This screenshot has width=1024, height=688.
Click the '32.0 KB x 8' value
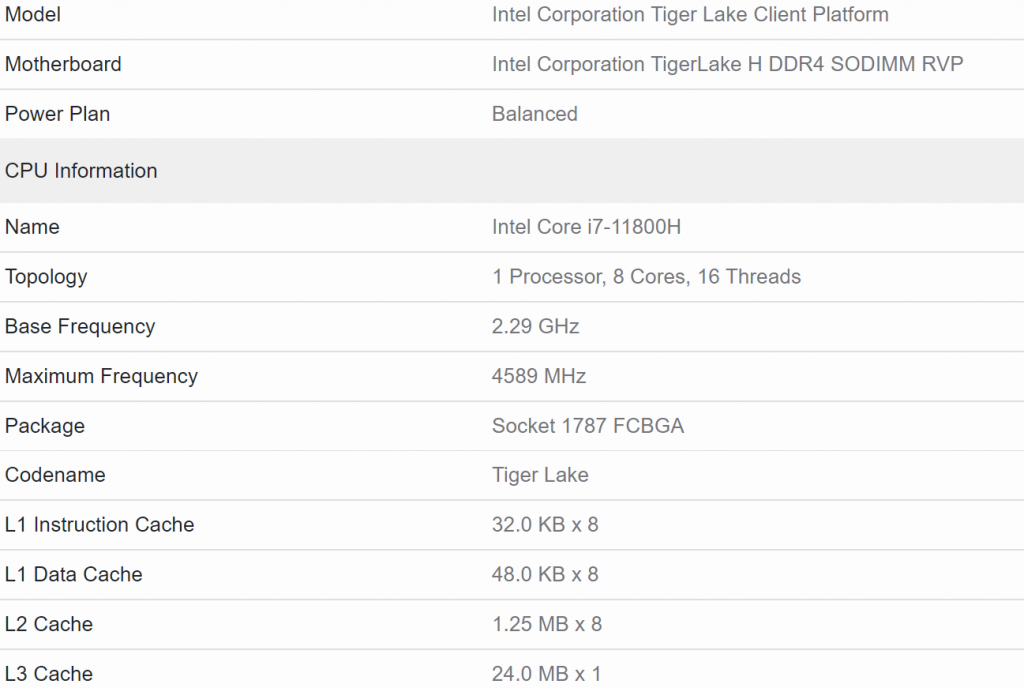(545, 525)
